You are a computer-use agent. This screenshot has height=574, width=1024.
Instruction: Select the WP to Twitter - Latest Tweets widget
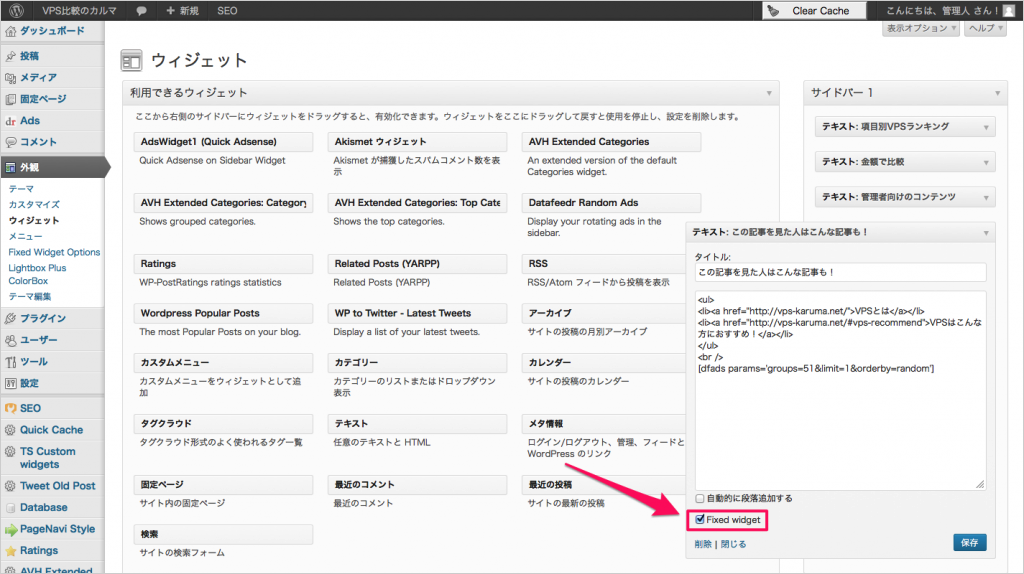pos(417,313)
